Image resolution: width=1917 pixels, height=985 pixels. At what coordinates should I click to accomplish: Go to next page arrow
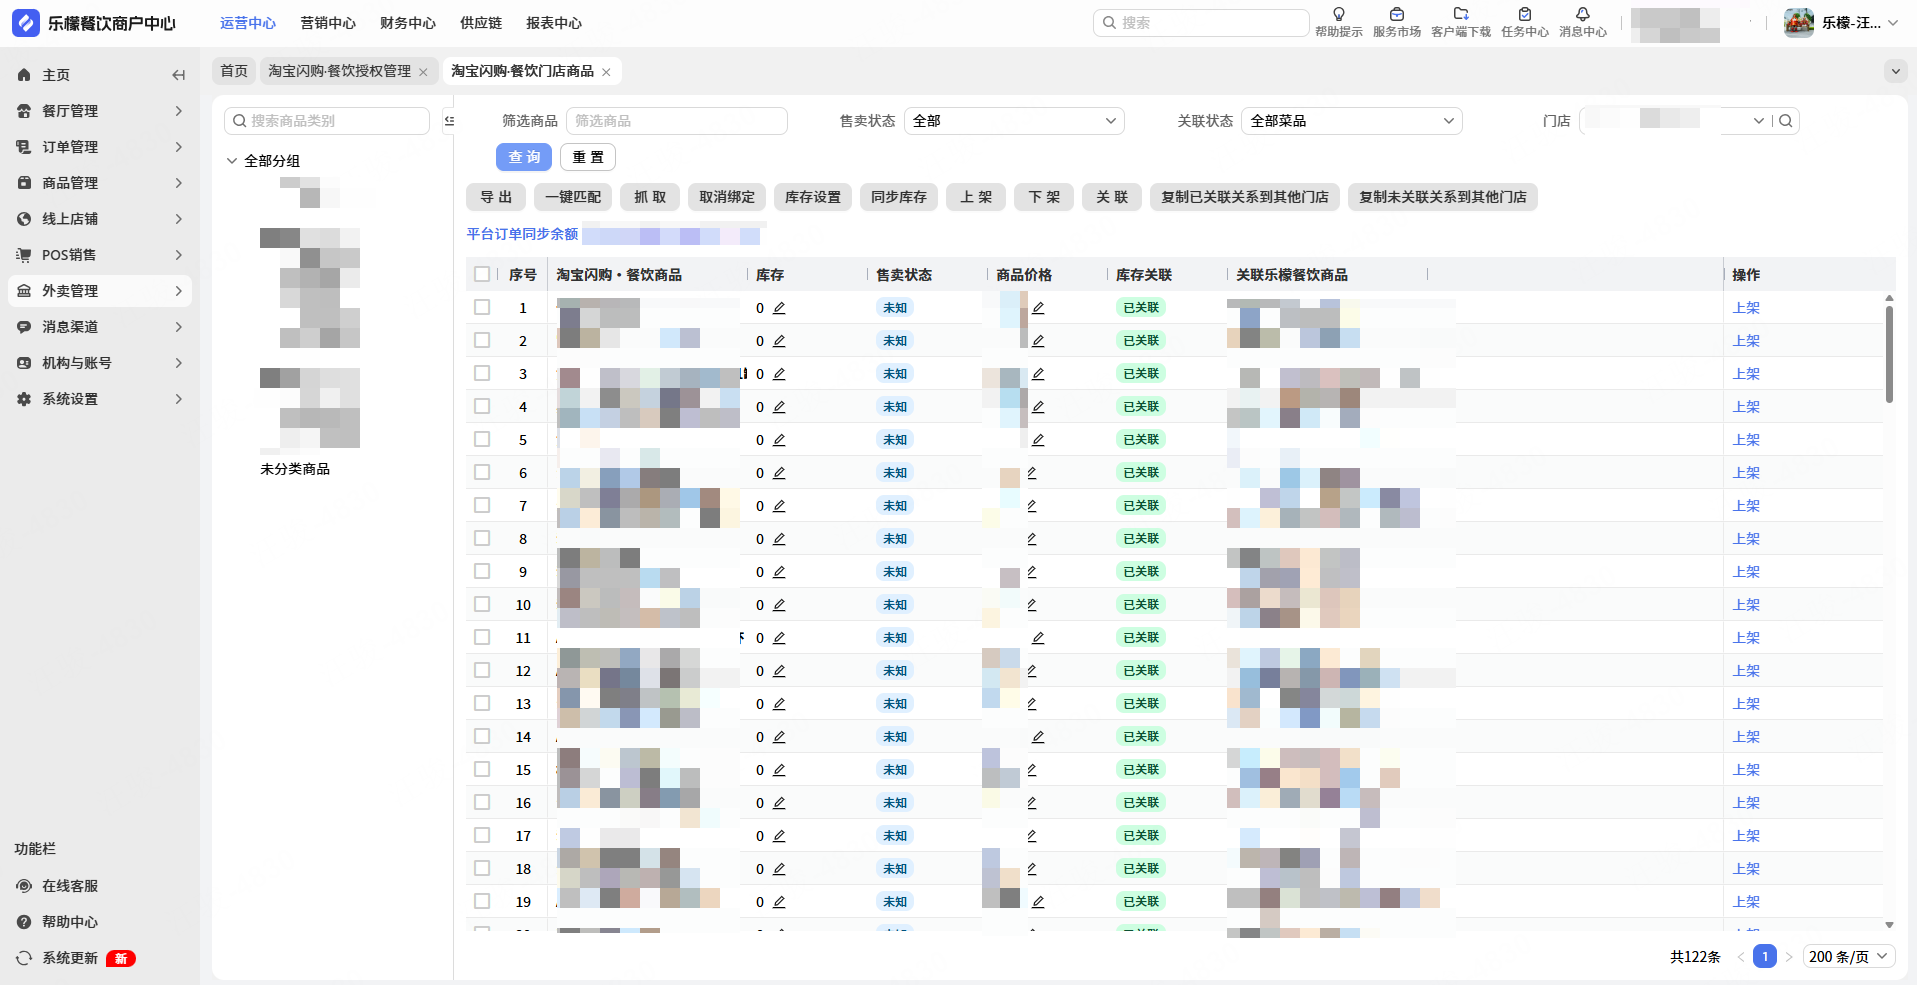(x=1789, y=957)
